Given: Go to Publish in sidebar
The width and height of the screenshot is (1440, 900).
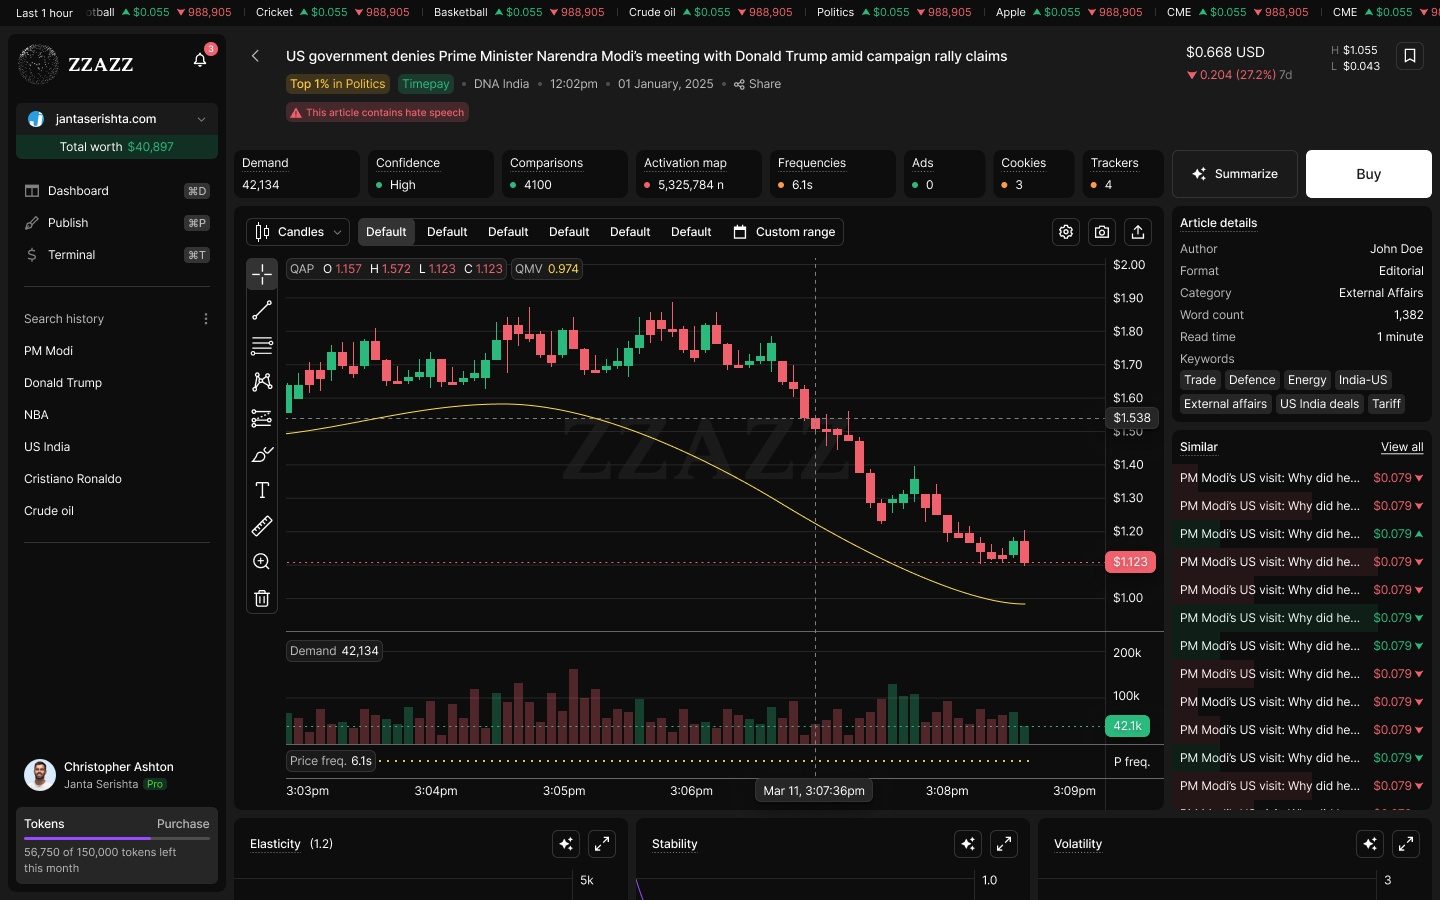Looking at the screenshot, I should [68, 223].
